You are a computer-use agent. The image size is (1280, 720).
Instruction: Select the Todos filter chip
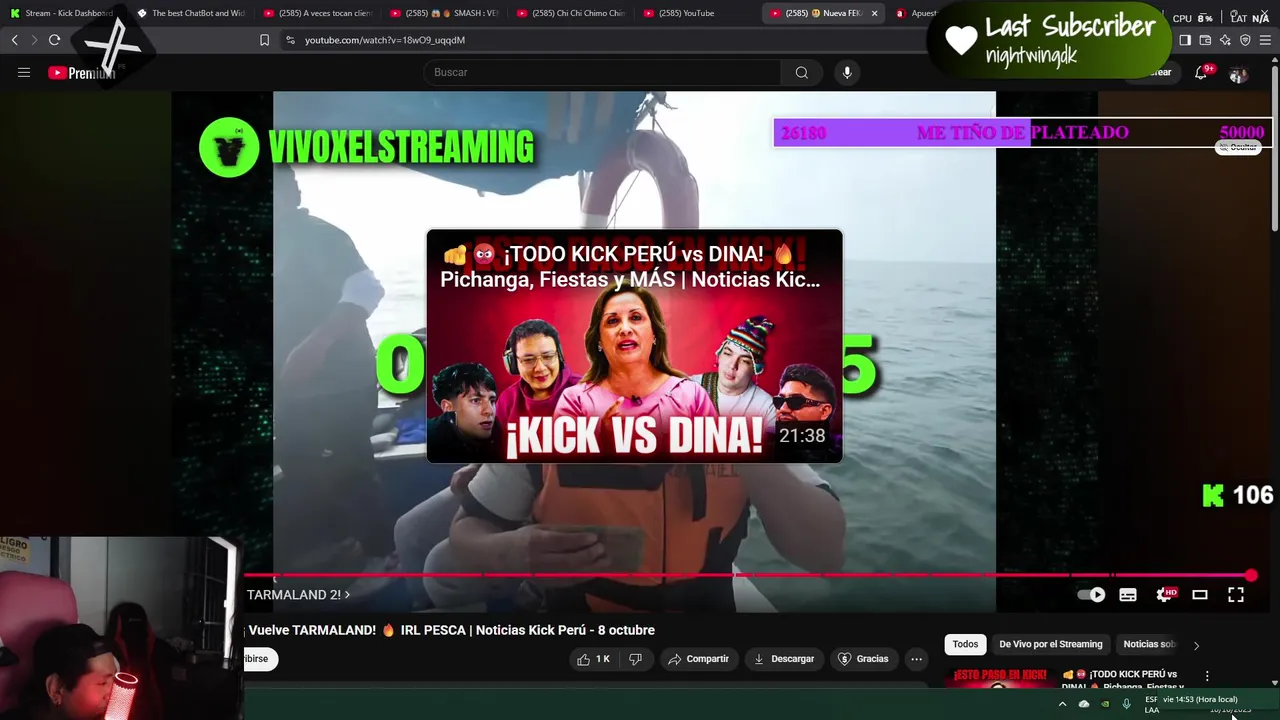(x=965, y=645)
